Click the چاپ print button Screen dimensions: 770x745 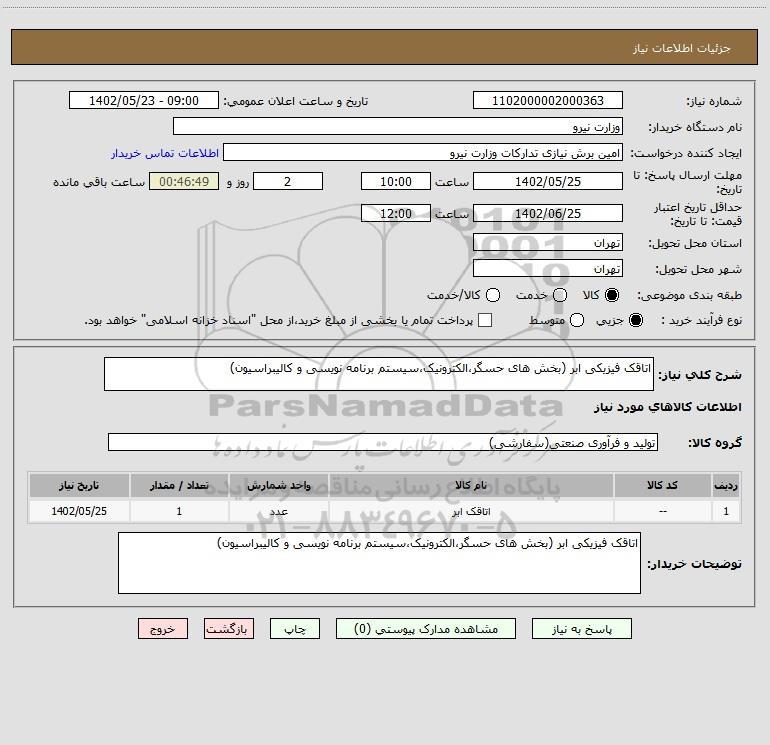pos(295,629)
